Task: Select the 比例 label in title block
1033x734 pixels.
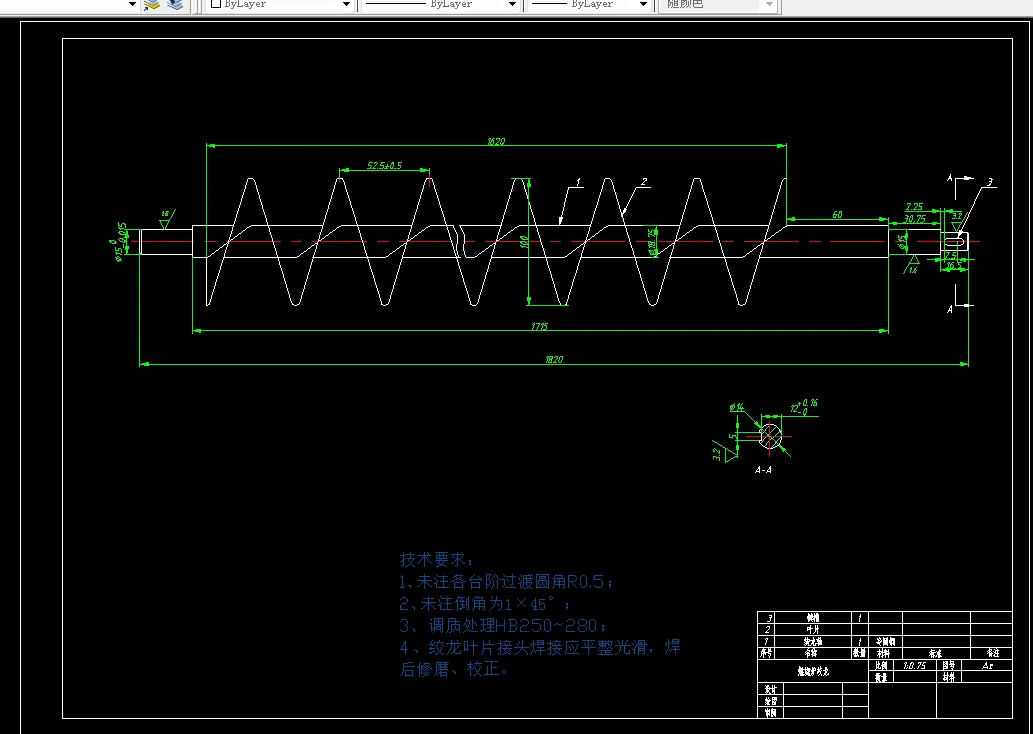Action: pos(882,665)
